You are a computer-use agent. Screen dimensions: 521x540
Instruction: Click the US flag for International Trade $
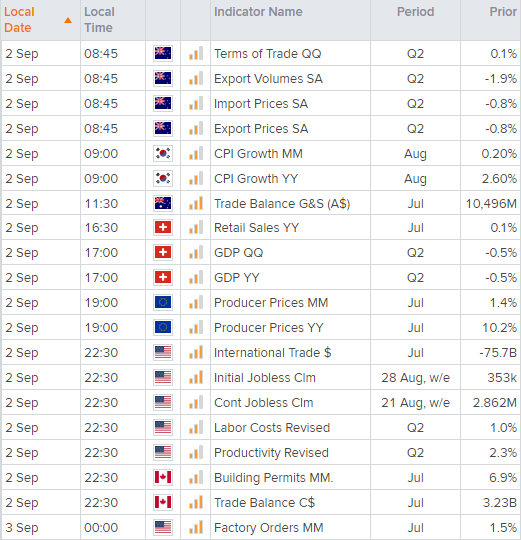[x=163, y=352]
